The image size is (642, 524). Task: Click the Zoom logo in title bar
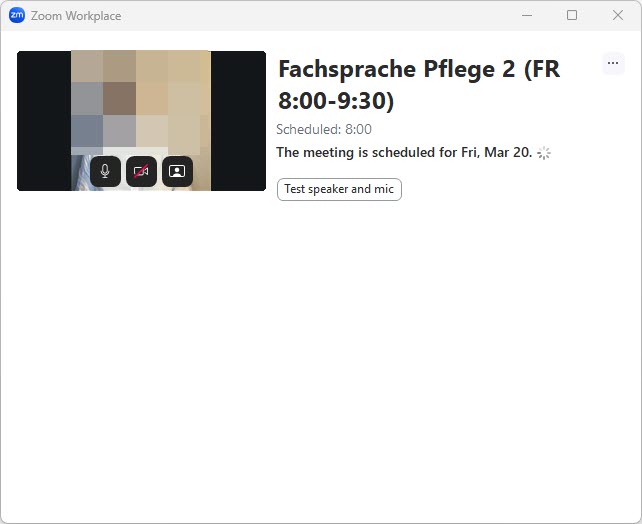click(17, 15)
